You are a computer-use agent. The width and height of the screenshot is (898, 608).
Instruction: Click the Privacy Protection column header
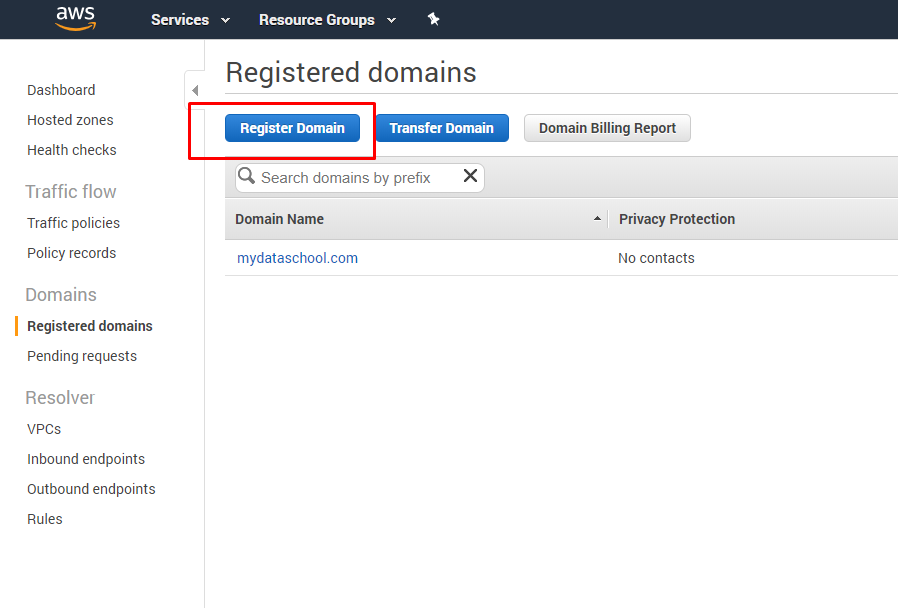click(x=677, y=219)
